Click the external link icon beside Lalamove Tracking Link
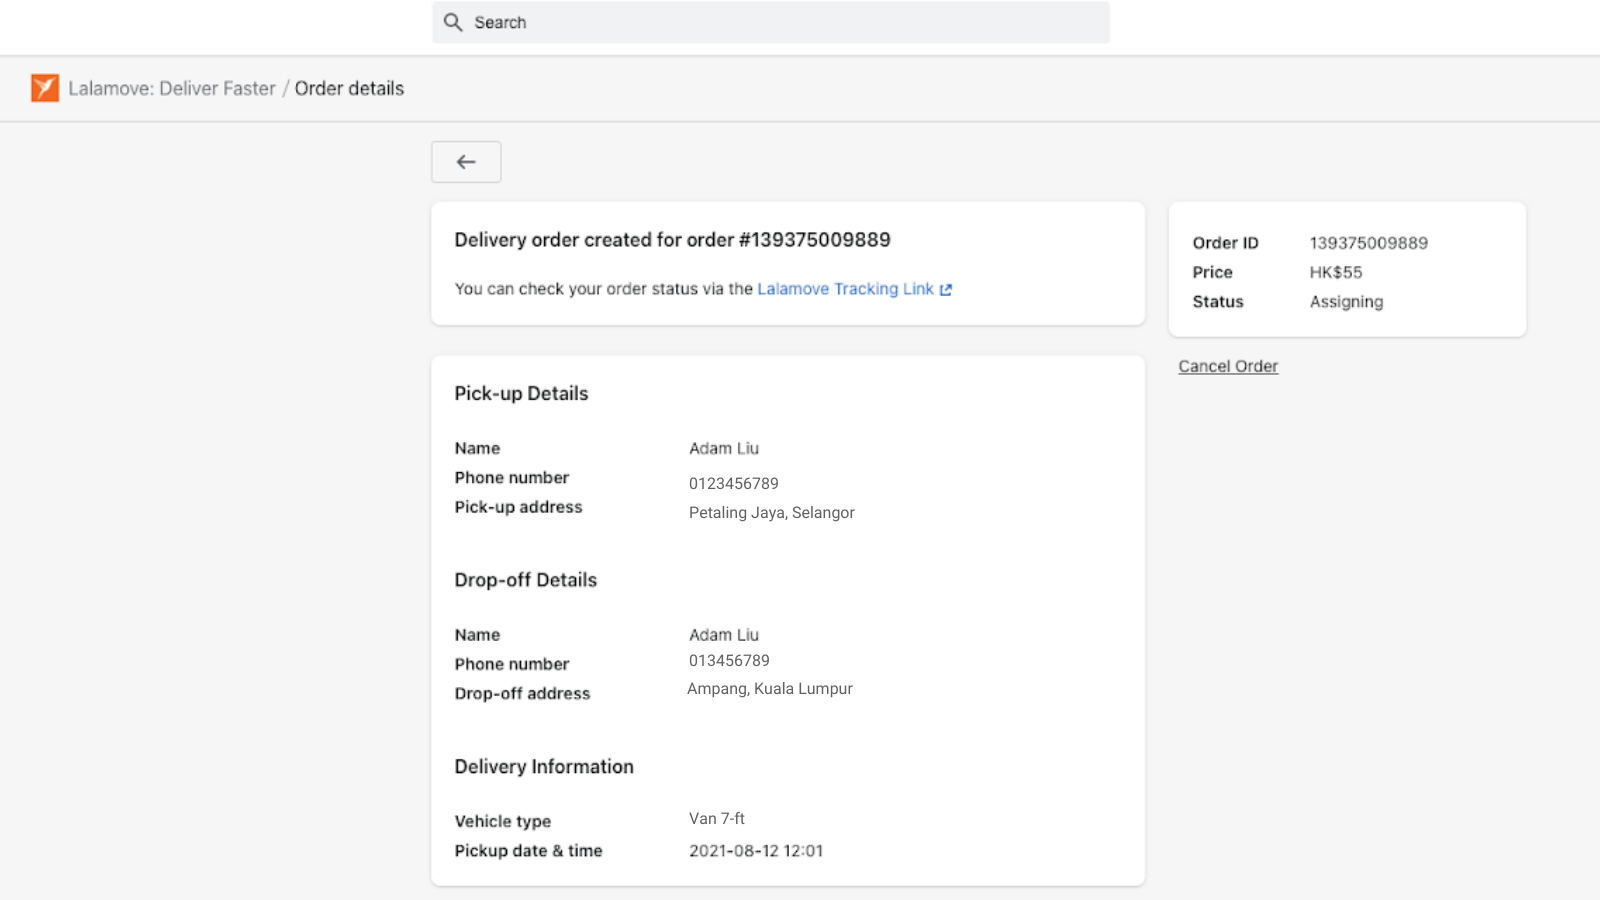The image size is (1600, 900). point(945,289)
